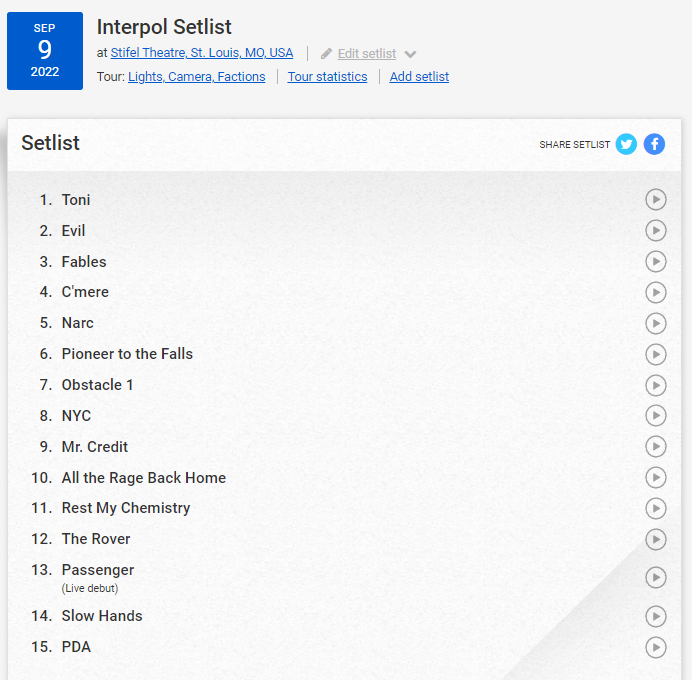The image size is (692, 680).
Task: Open Lights, Camera, Factions tour link
Action: 197,77
